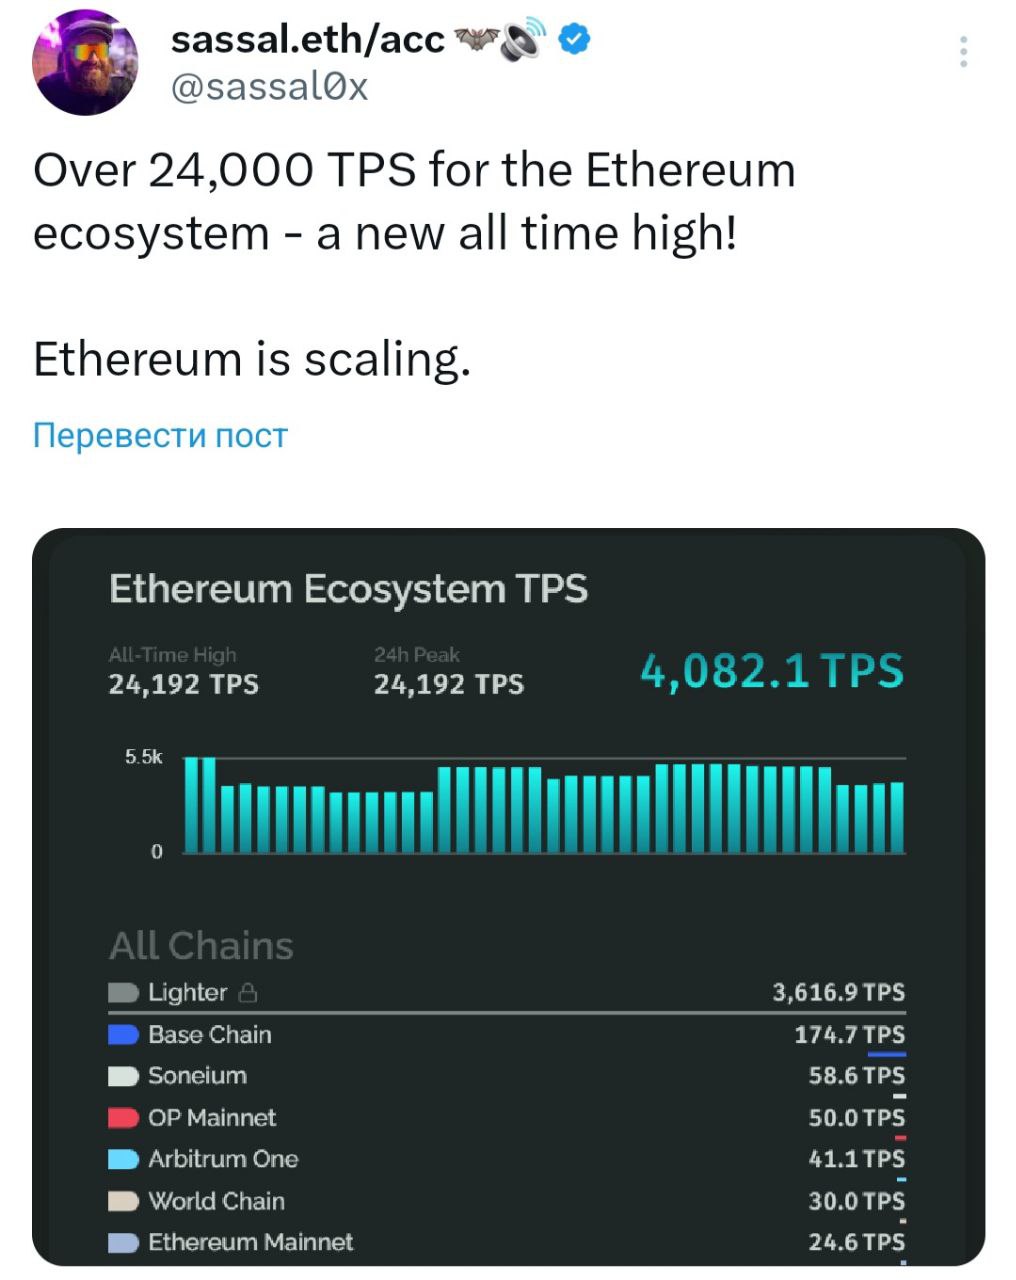The height and width of the screenshot is (1280, 1016).
Task: Open the @sassal0x handle link
Action: click(x=270, y=87)
